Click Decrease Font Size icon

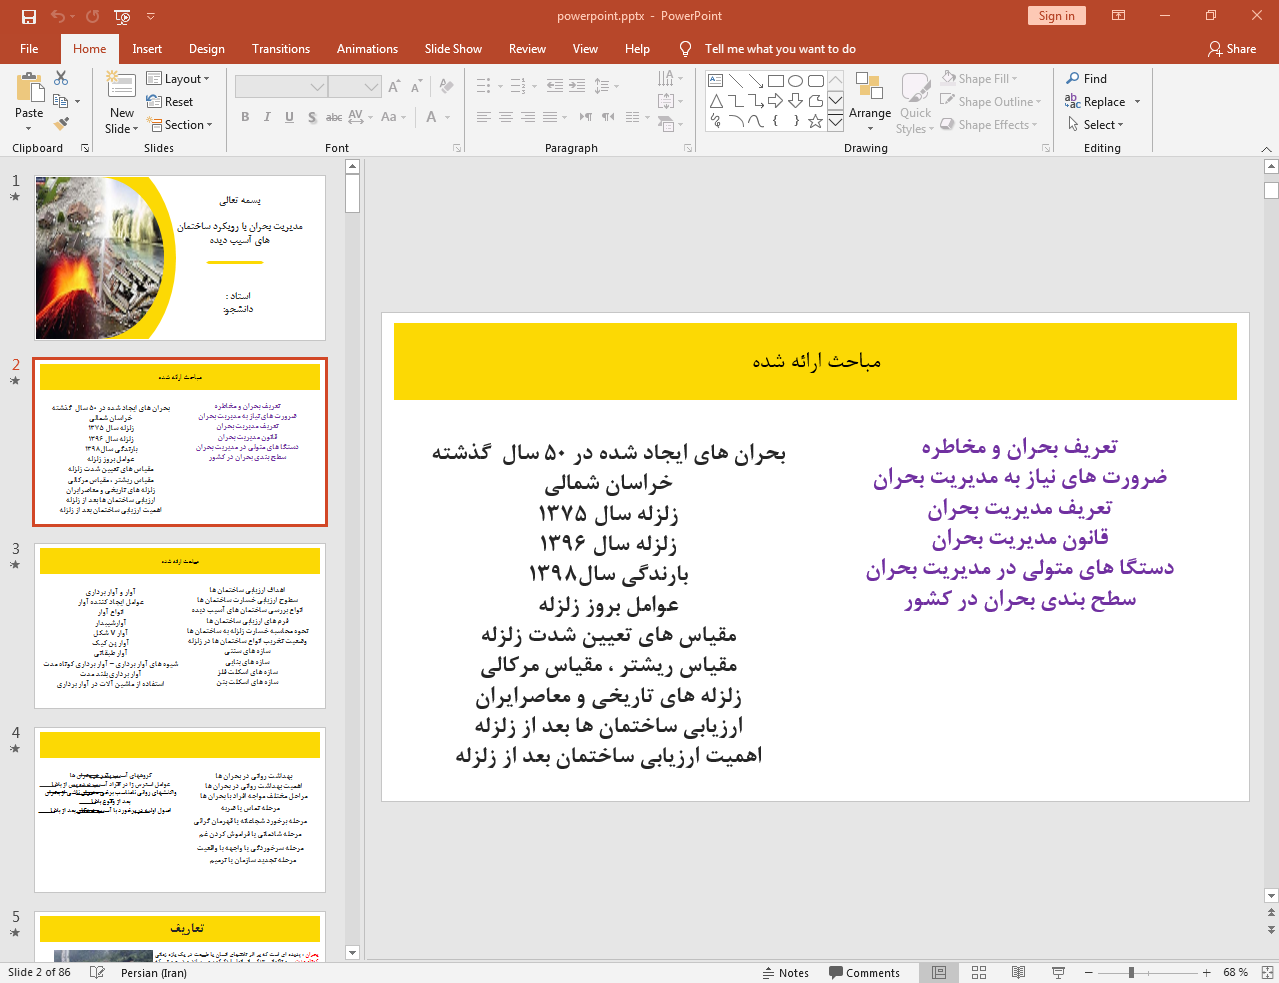pos(416,87)
